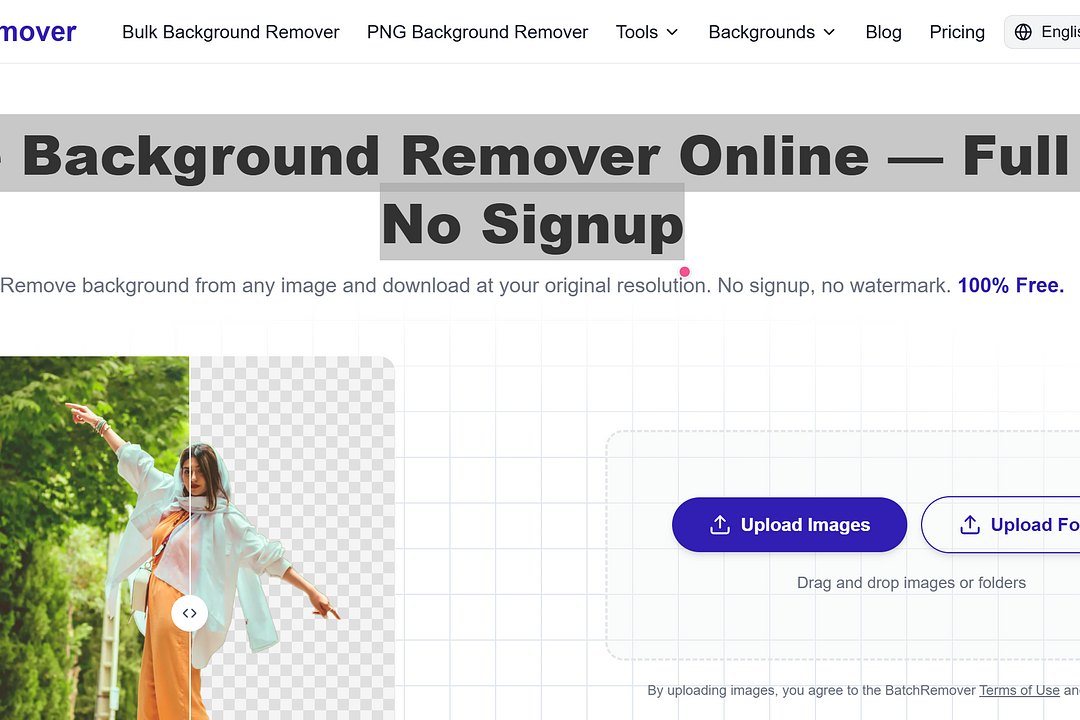Image resolution: width=1080 pixels, height=720 pixels.
Task: Click the '100% Free.' highlighted text
Action: tap(1010, 285)
